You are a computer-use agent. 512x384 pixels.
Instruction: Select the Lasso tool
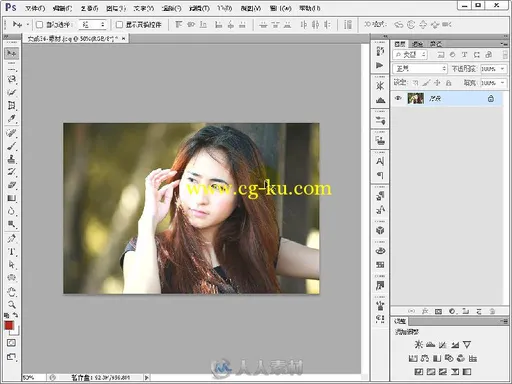tap(11, 79)
